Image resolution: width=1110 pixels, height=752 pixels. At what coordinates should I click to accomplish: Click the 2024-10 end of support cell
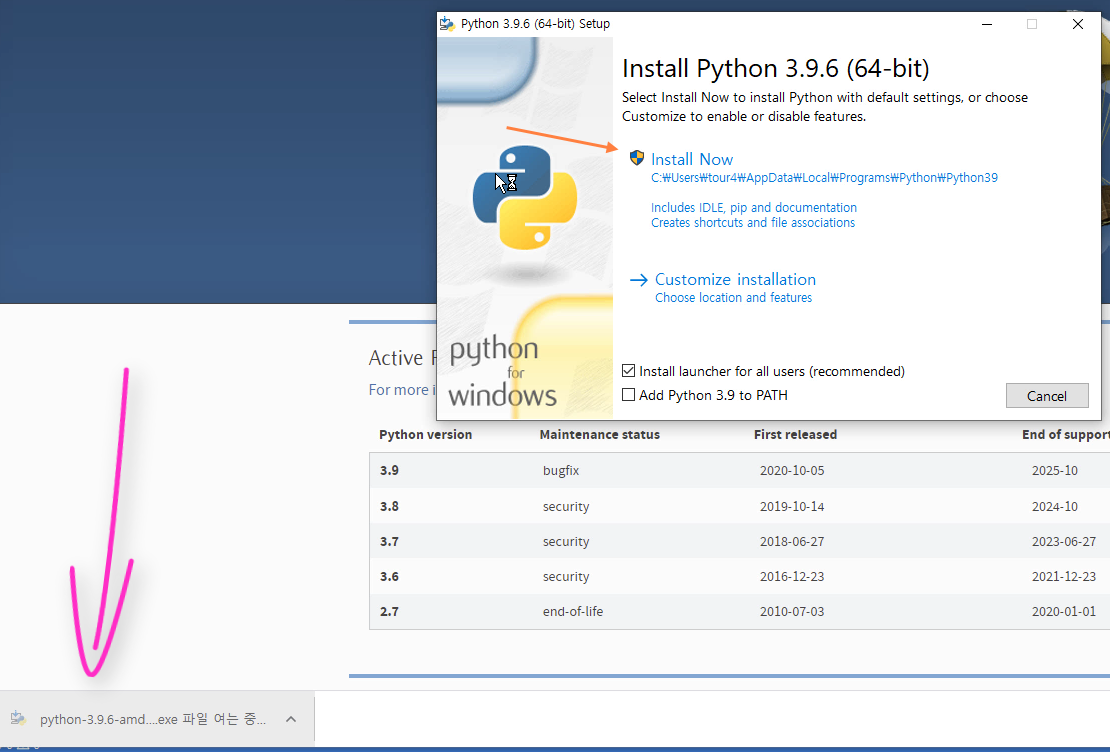tap(1055, 506)
